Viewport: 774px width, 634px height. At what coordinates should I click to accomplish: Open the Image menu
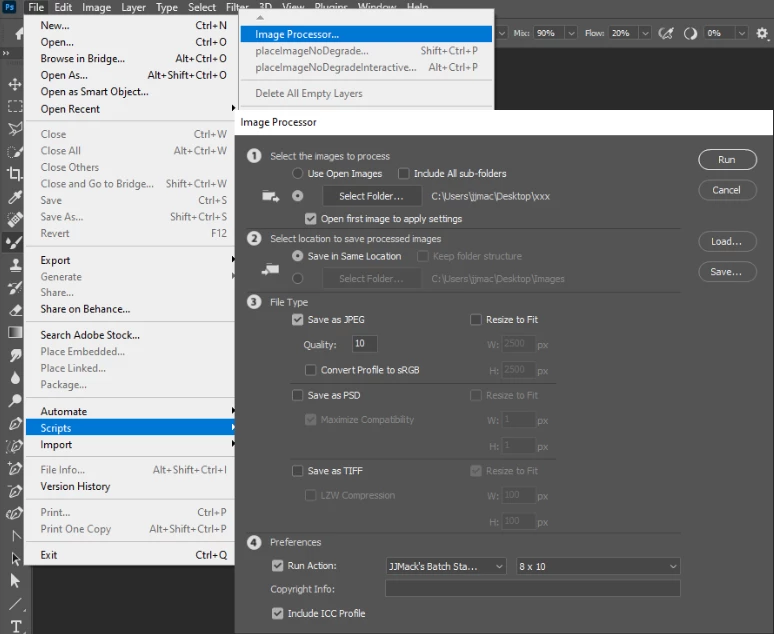point(96,7)
